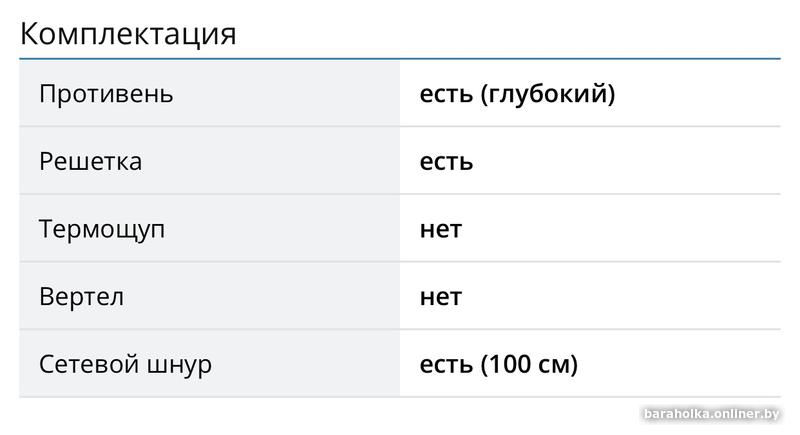
Task: Click 'нет' value beside Термощуп
Action: (x=440, y=229)
